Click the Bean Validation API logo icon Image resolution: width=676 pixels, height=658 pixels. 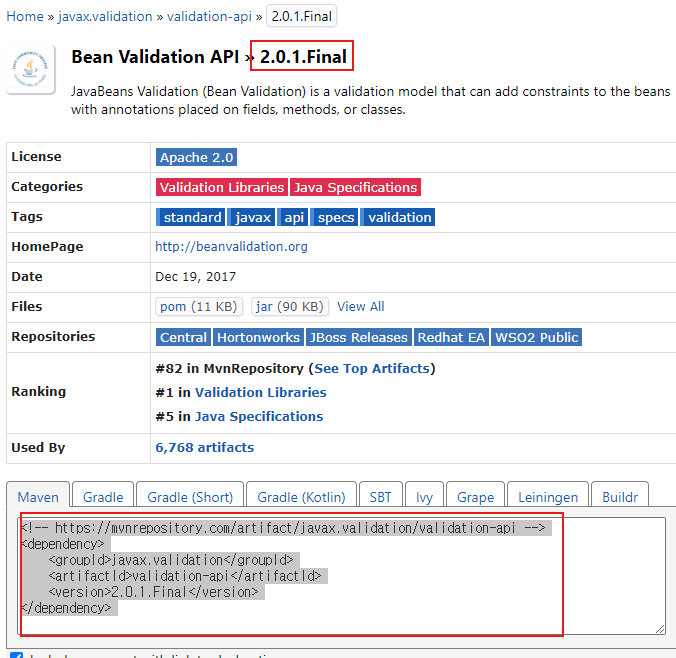click(30, 69)
